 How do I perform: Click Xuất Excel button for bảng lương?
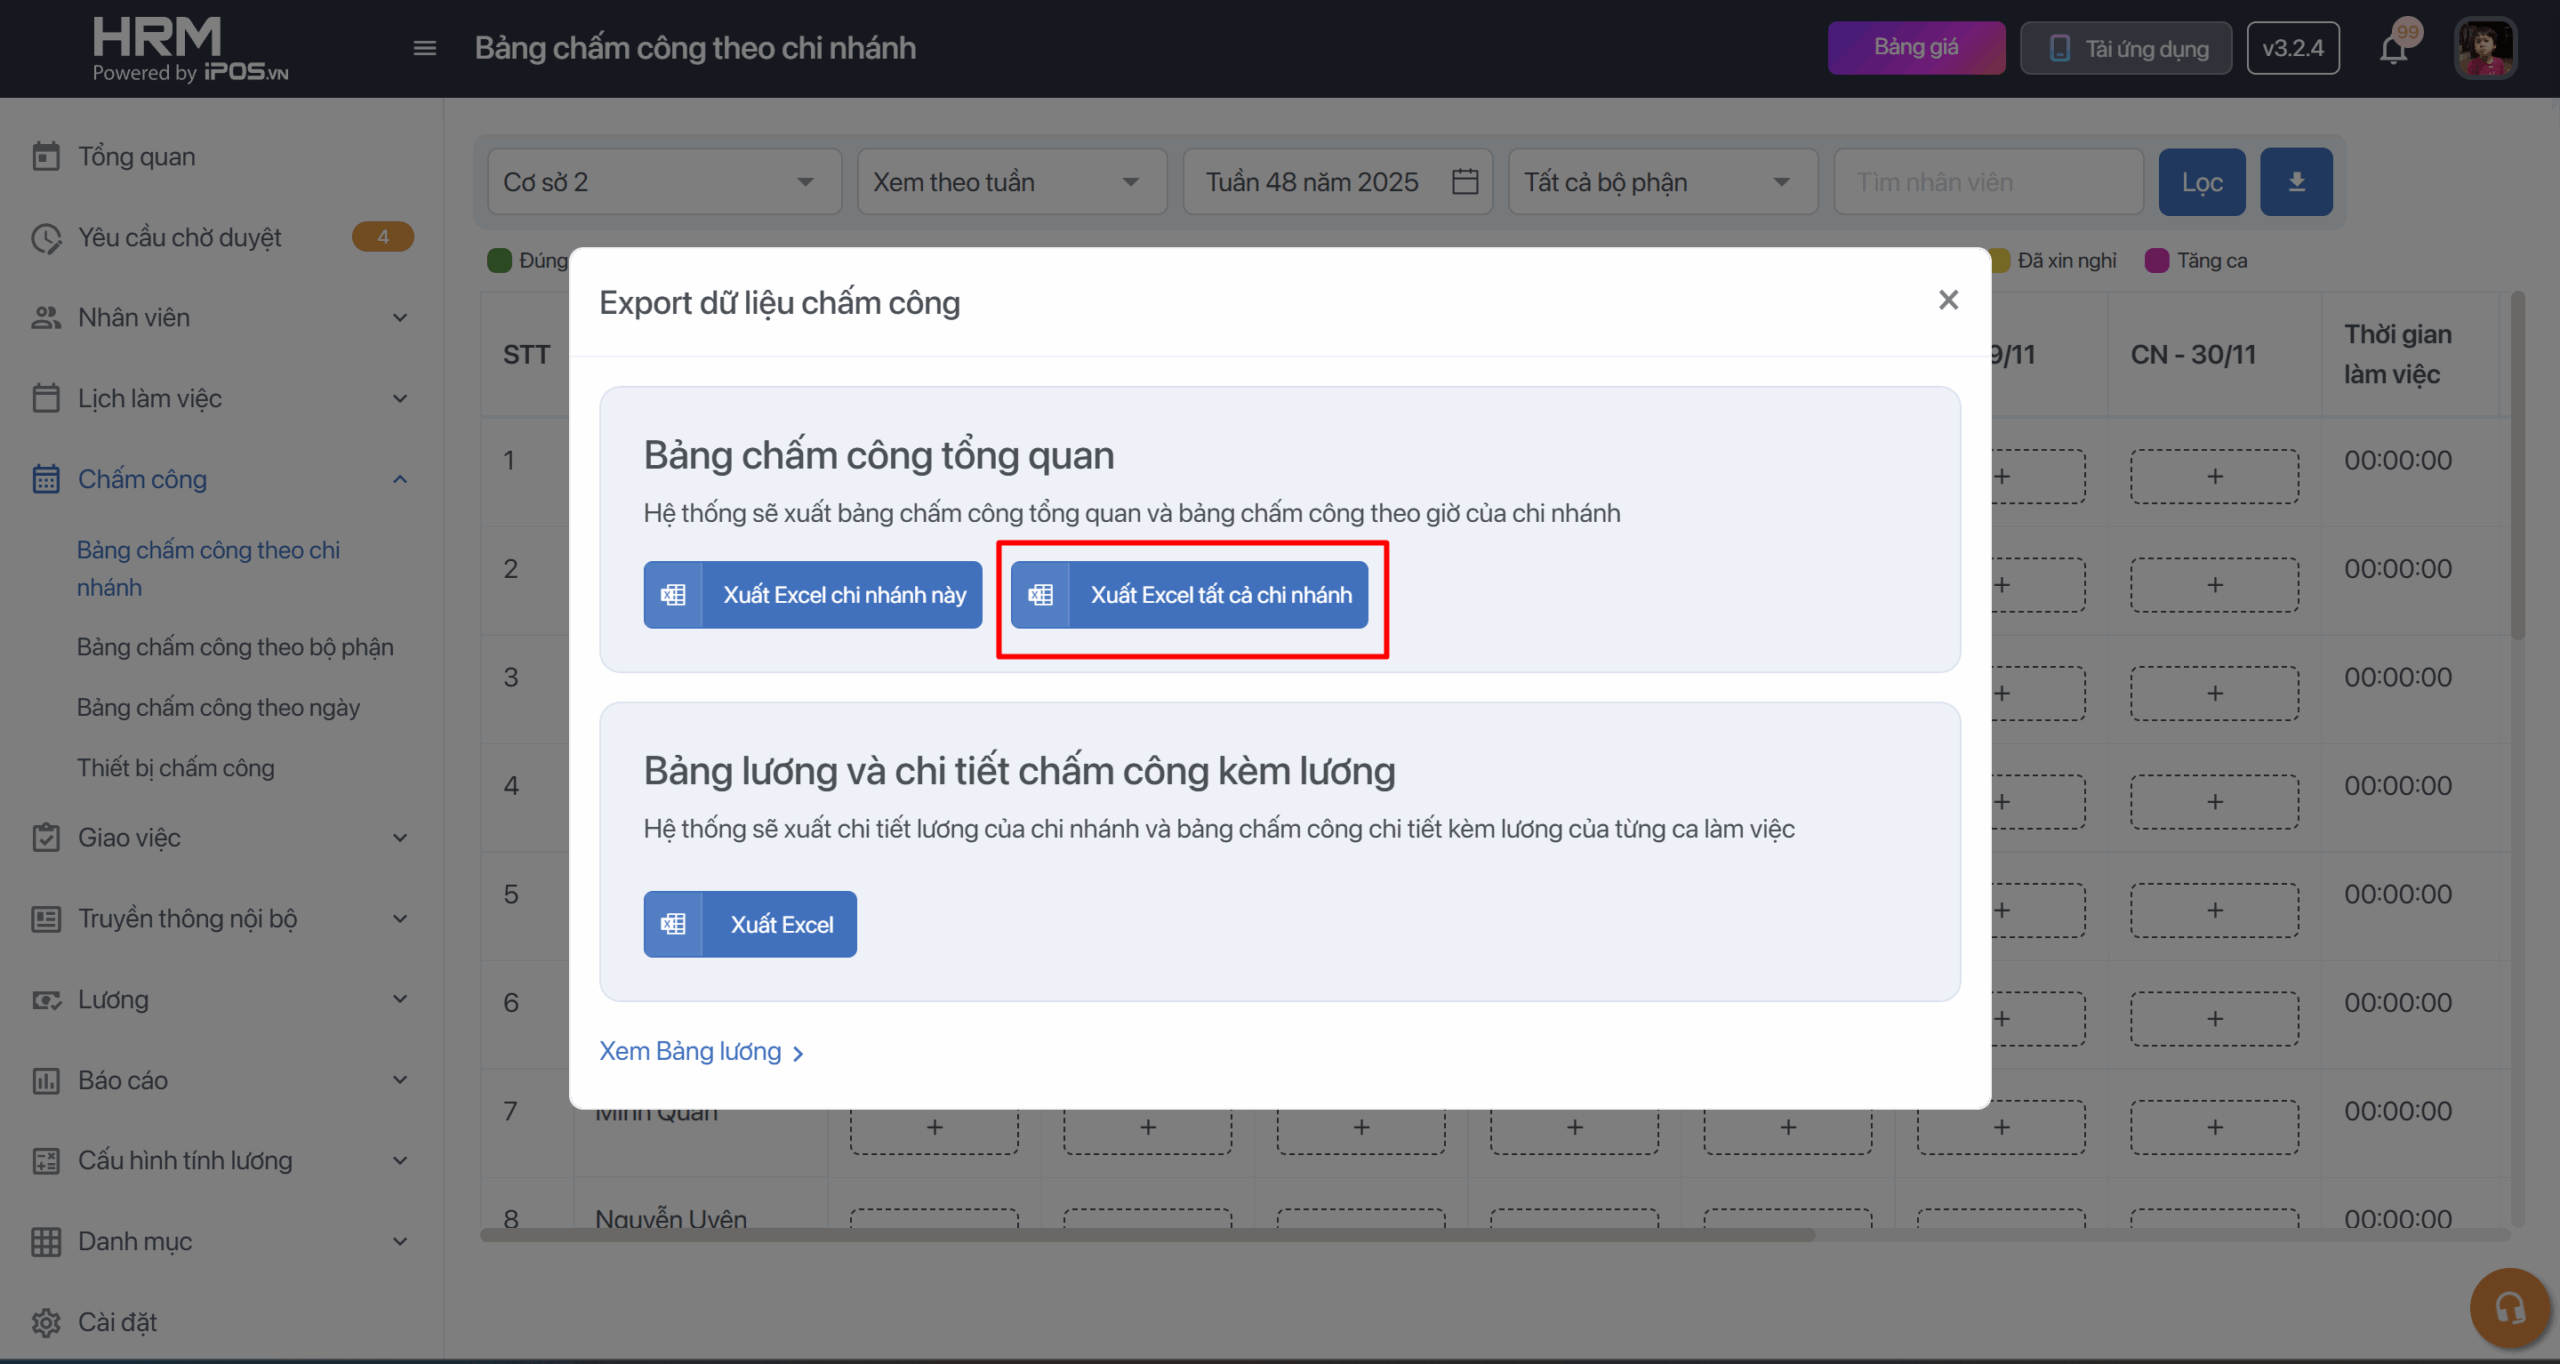pos(750,924)
